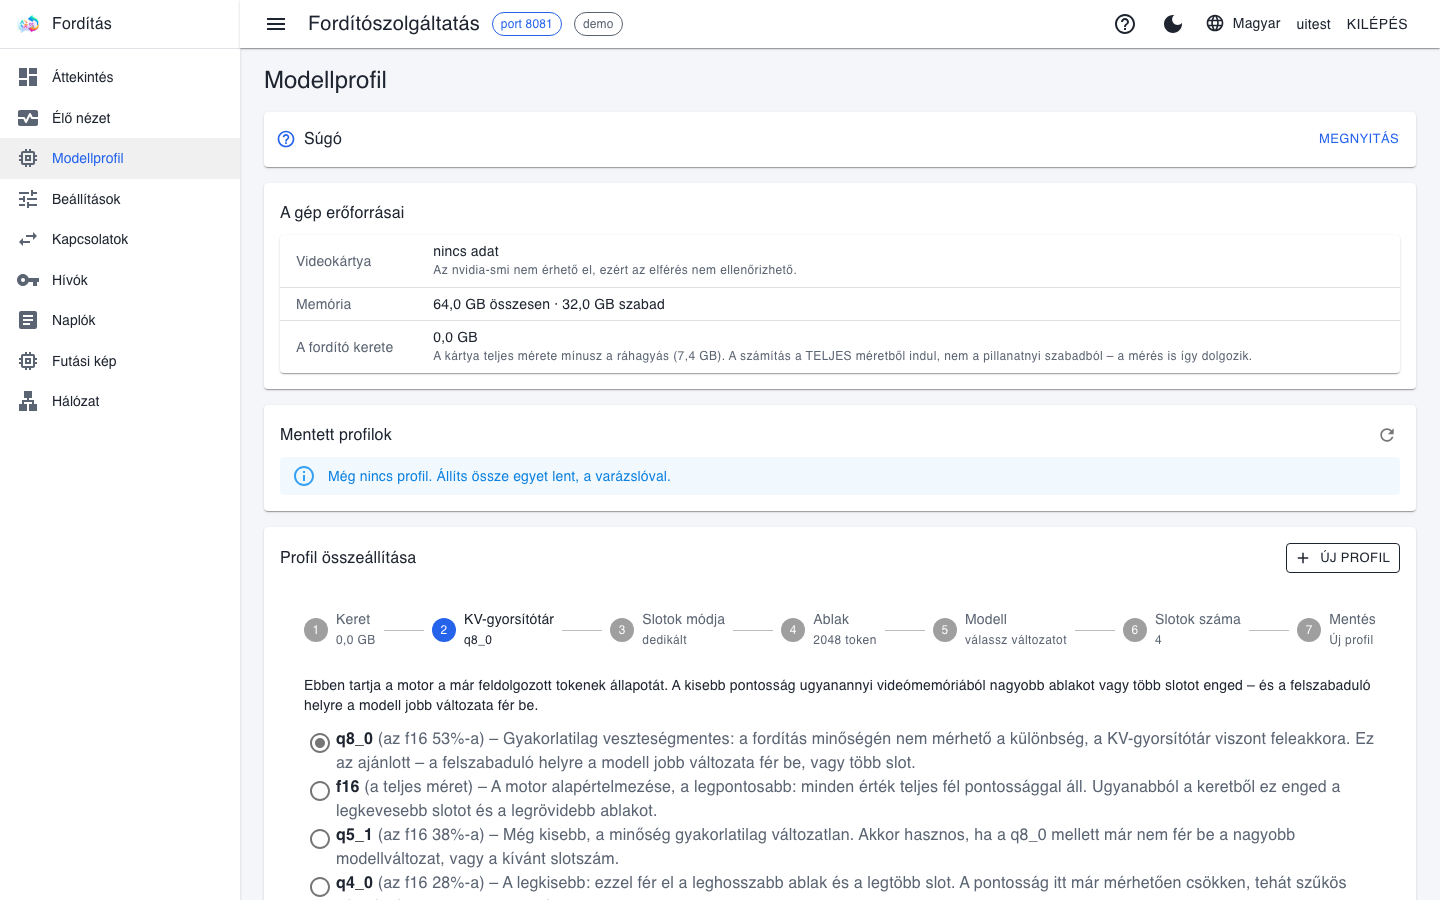Open the help question mark icon in header
1440x900 pixels.
coord(1125,24)
